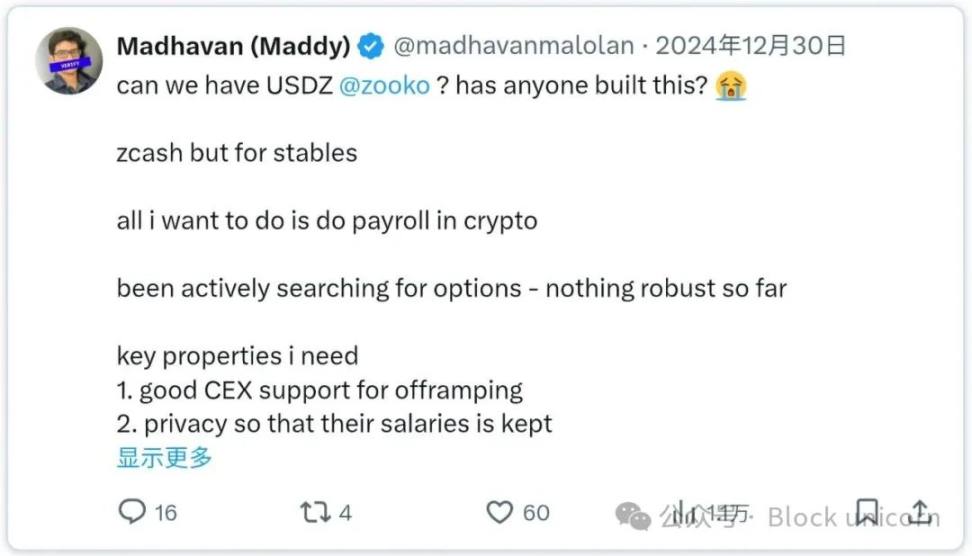Open Madhavan's profile picture
The height and width of the screenshot is (556, 972).
coord(69,61)
